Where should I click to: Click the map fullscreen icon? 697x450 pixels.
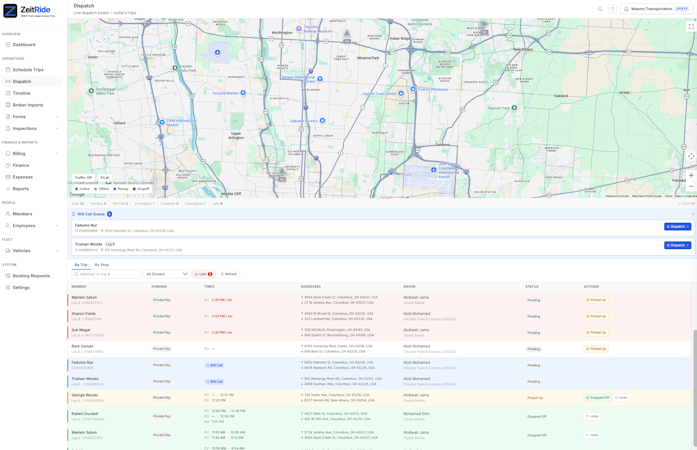tap(691, 27)
